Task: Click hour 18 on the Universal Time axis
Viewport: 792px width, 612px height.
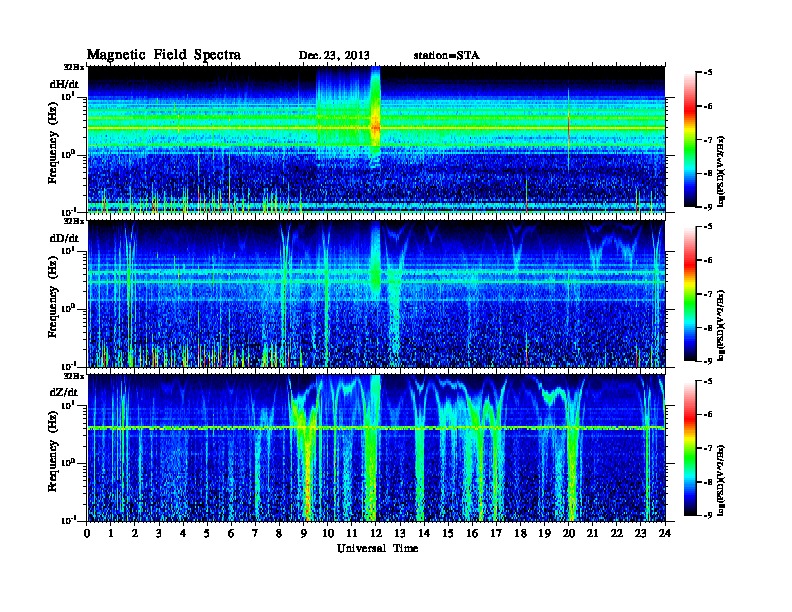Action: (x=521, y=533)
